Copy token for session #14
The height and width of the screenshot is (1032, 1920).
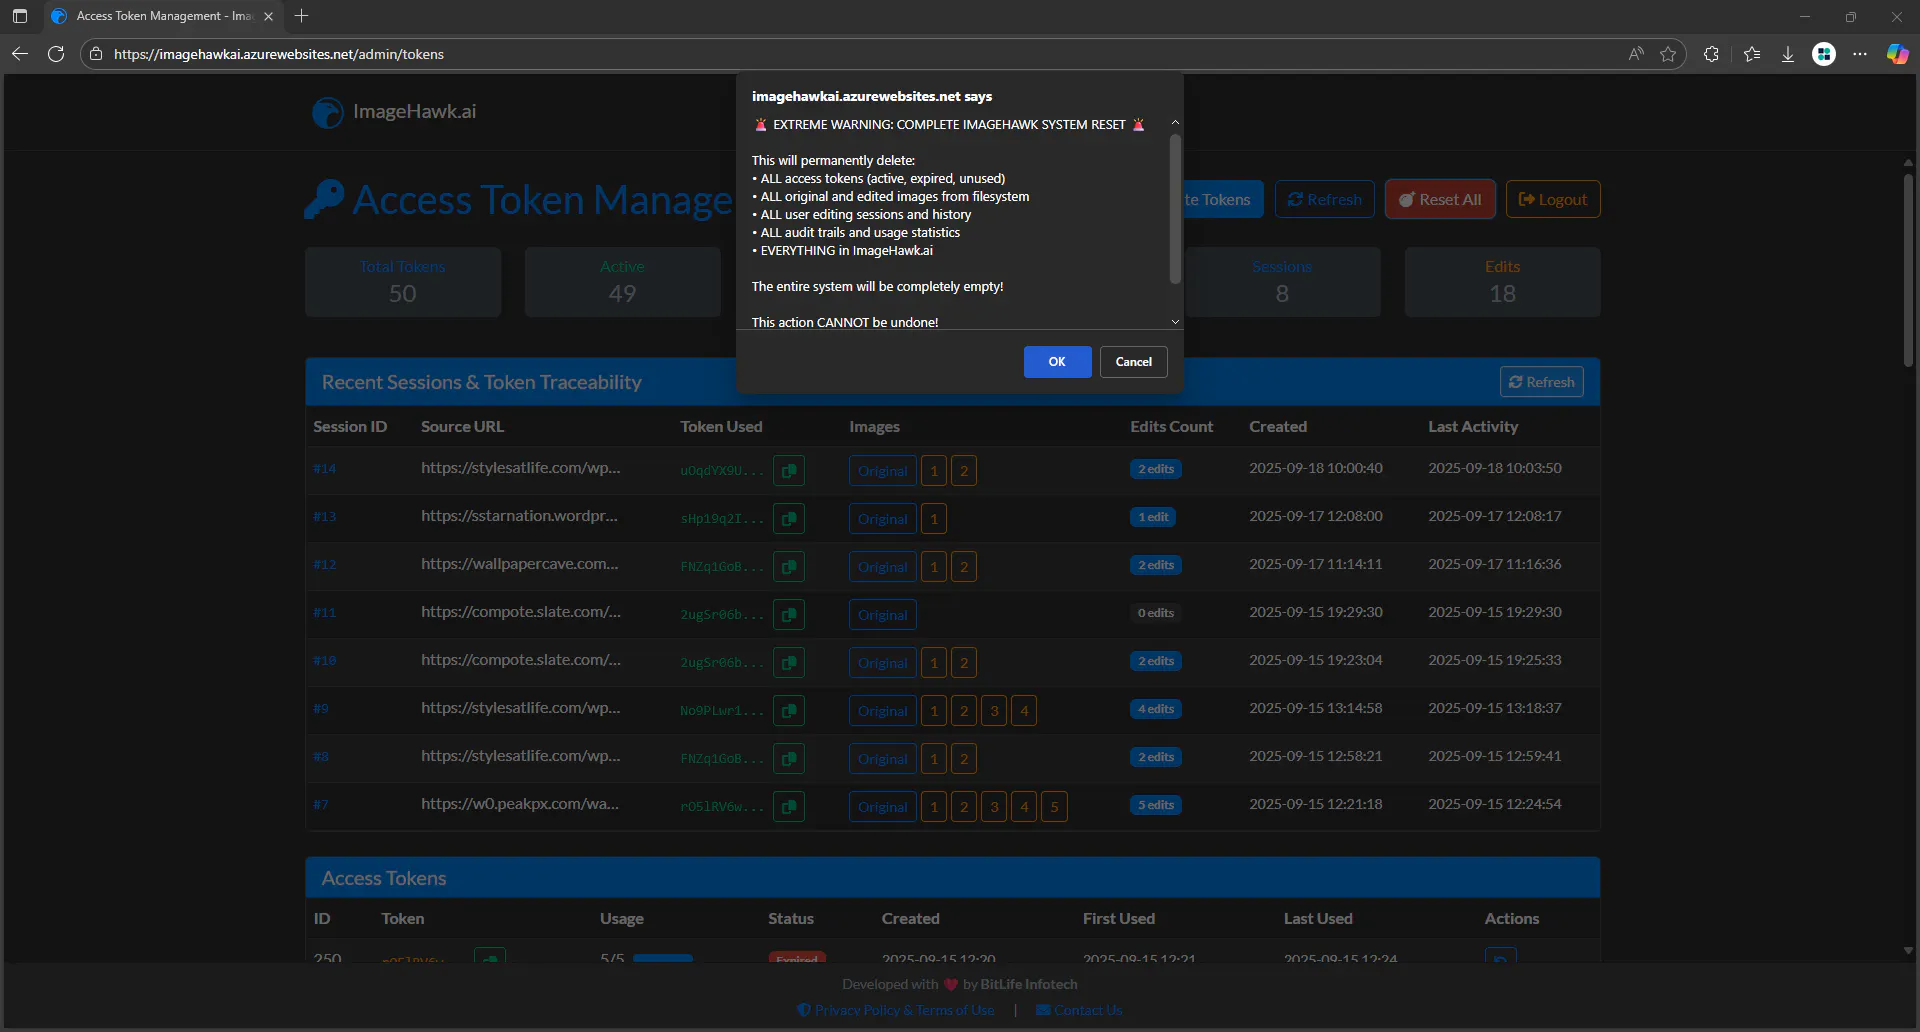(x=789, y=470)
